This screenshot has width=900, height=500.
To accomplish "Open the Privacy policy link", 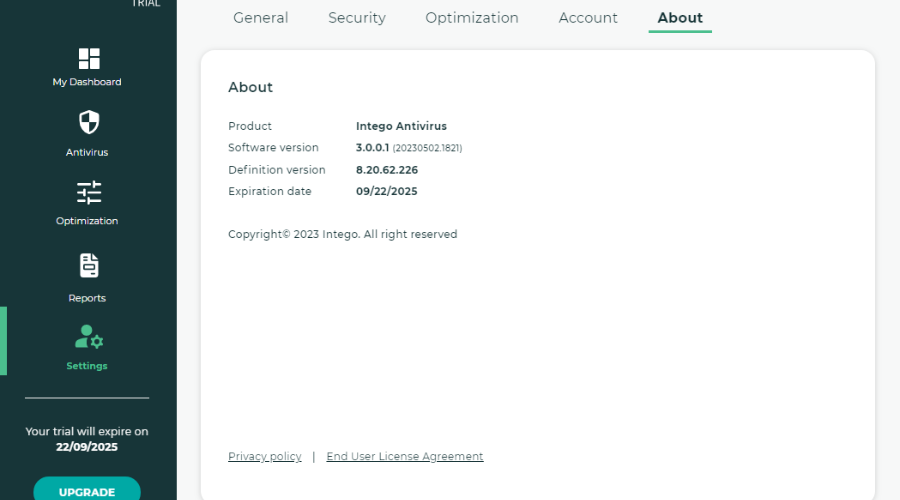I will click(x=265, y=456).
